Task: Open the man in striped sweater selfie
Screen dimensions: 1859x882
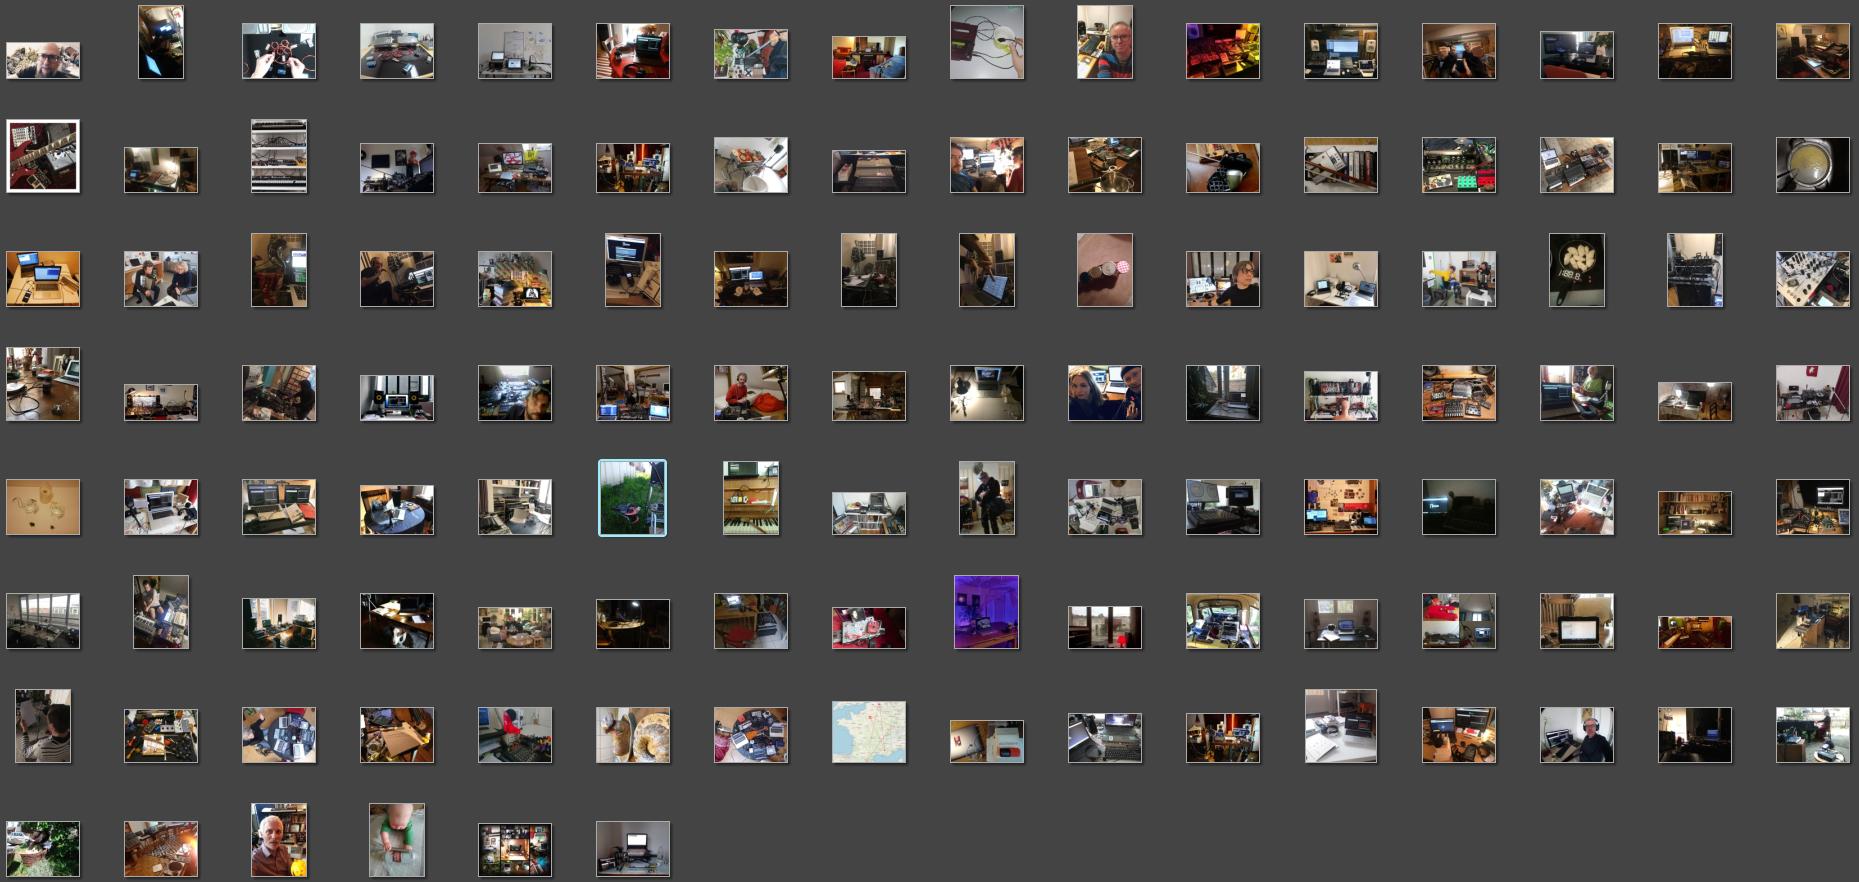Action: point(43,726)
